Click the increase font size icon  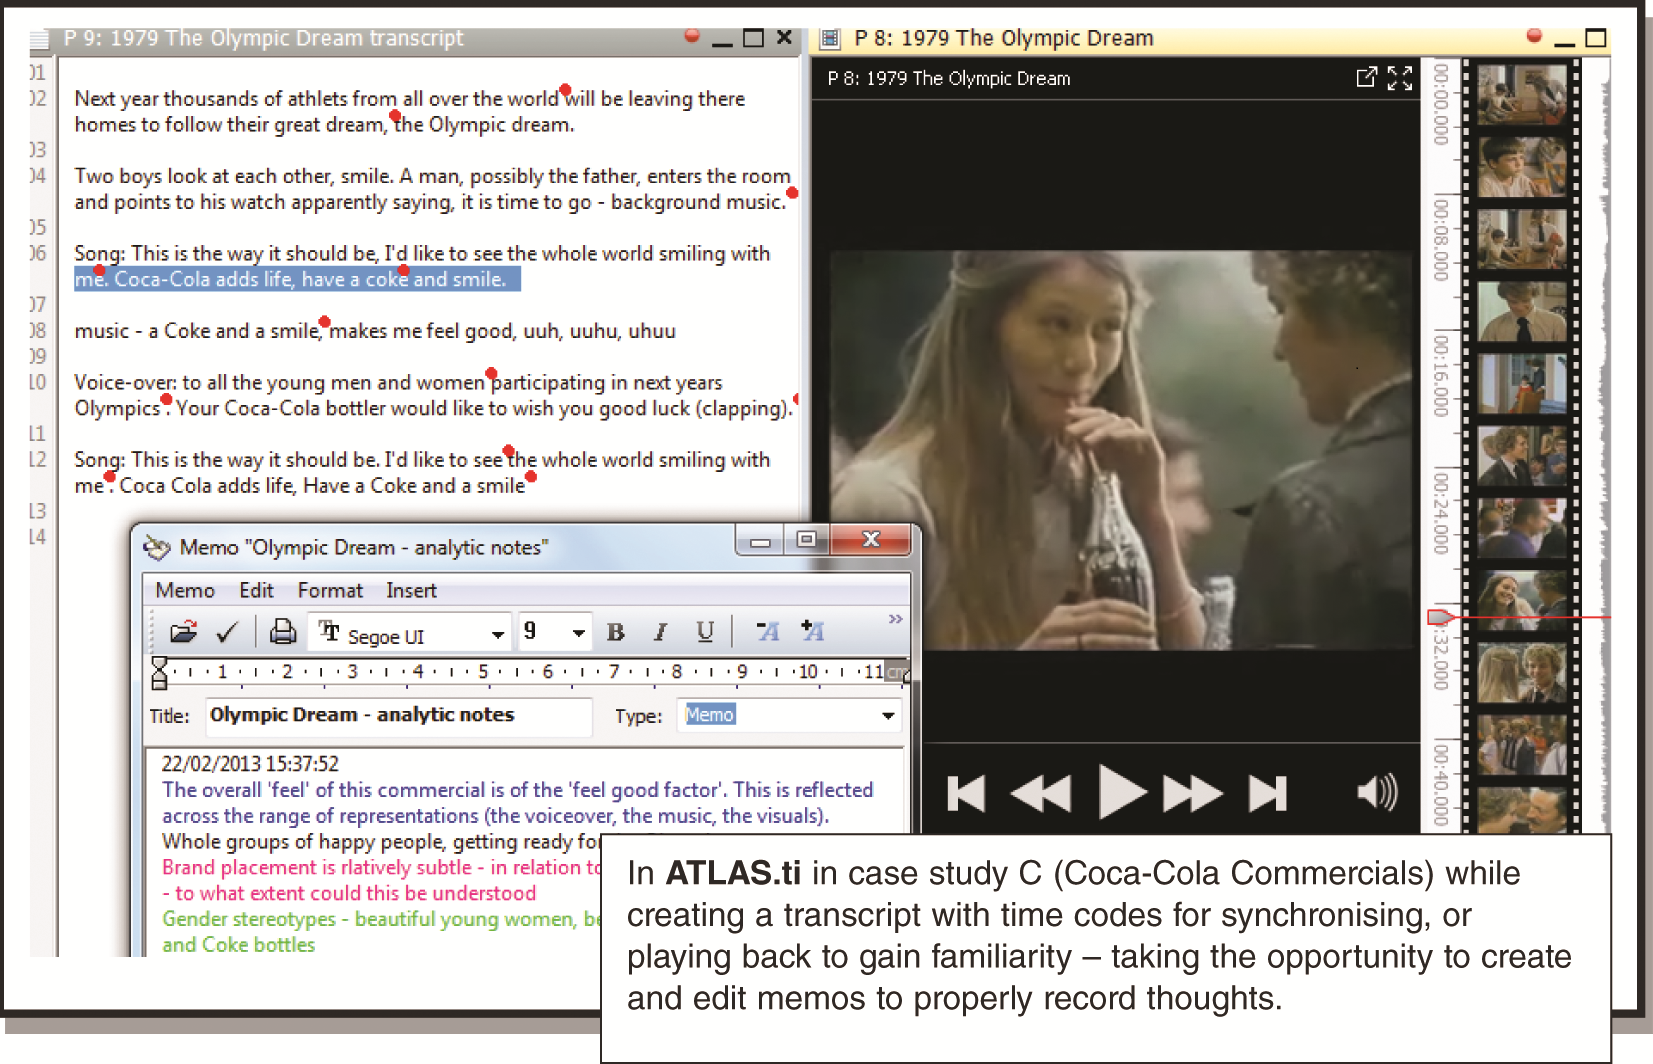pyautogui.click(x=812, y=630)
